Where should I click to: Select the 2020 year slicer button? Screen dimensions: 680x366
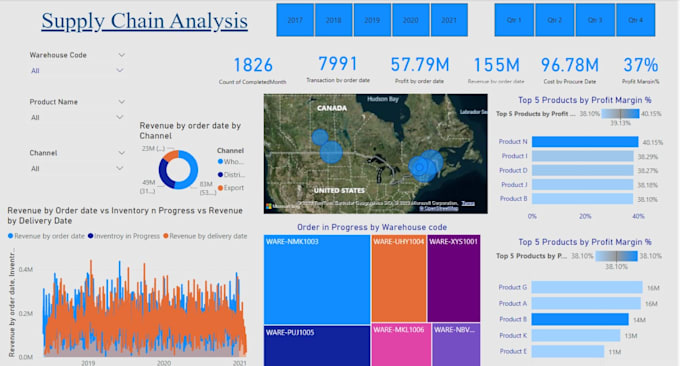click(411, 20)
